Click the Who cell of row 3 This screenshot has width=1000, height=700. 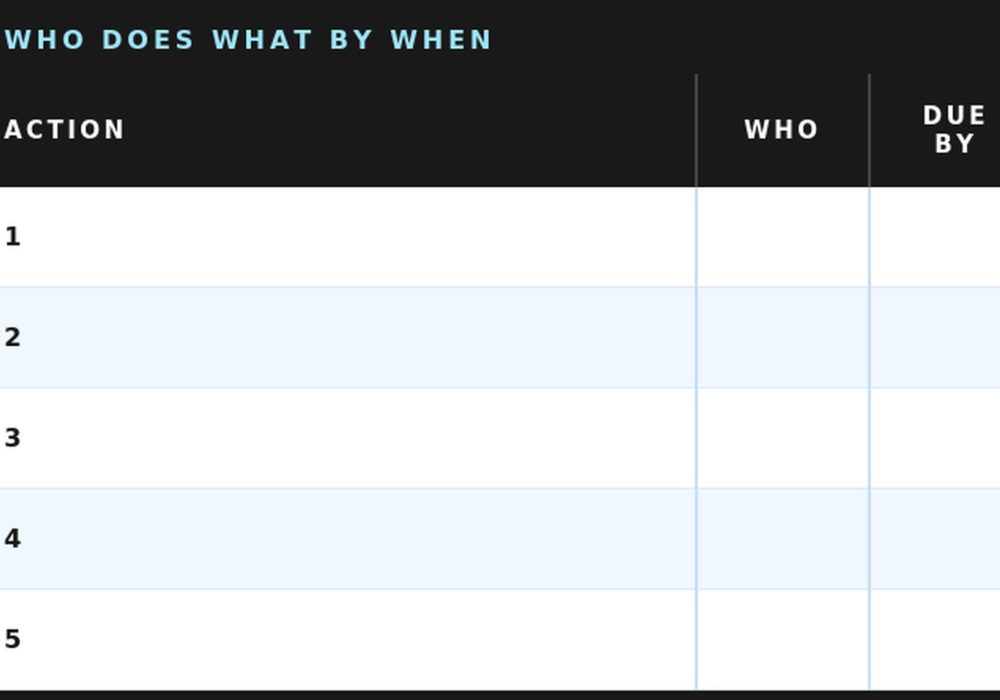pyautogui.click(x=782, y=438)
